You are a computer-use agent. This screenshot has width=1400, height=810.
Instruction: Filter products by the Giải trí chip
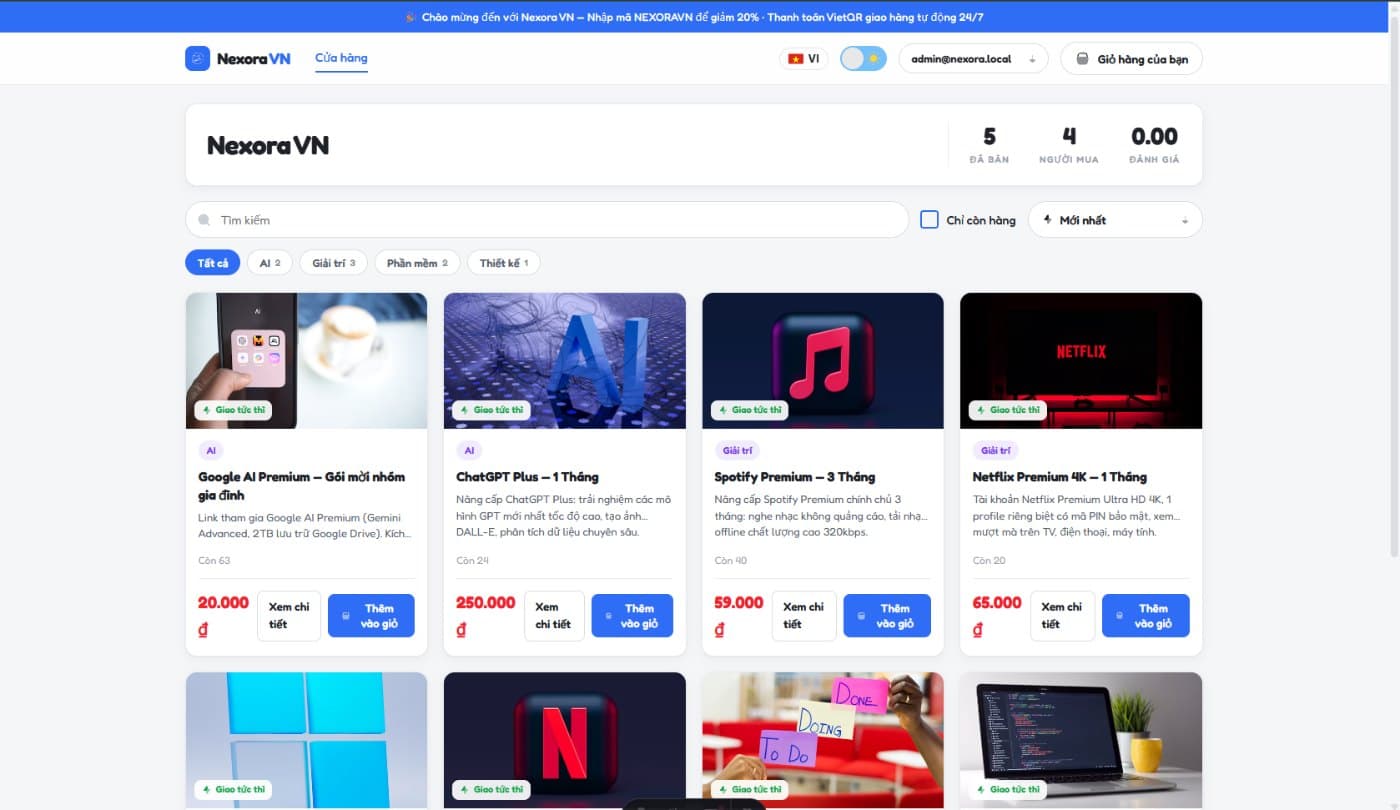[334, 263]
